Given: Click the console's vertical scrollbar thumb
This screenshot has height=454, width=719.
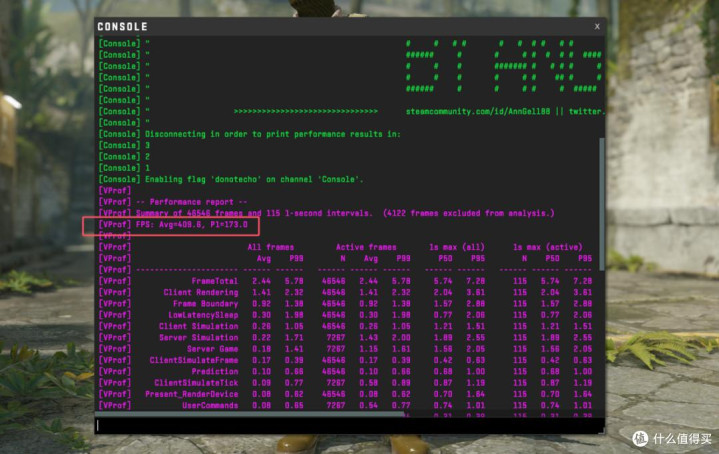Looking at the screenshot, I should click(602, 204).
